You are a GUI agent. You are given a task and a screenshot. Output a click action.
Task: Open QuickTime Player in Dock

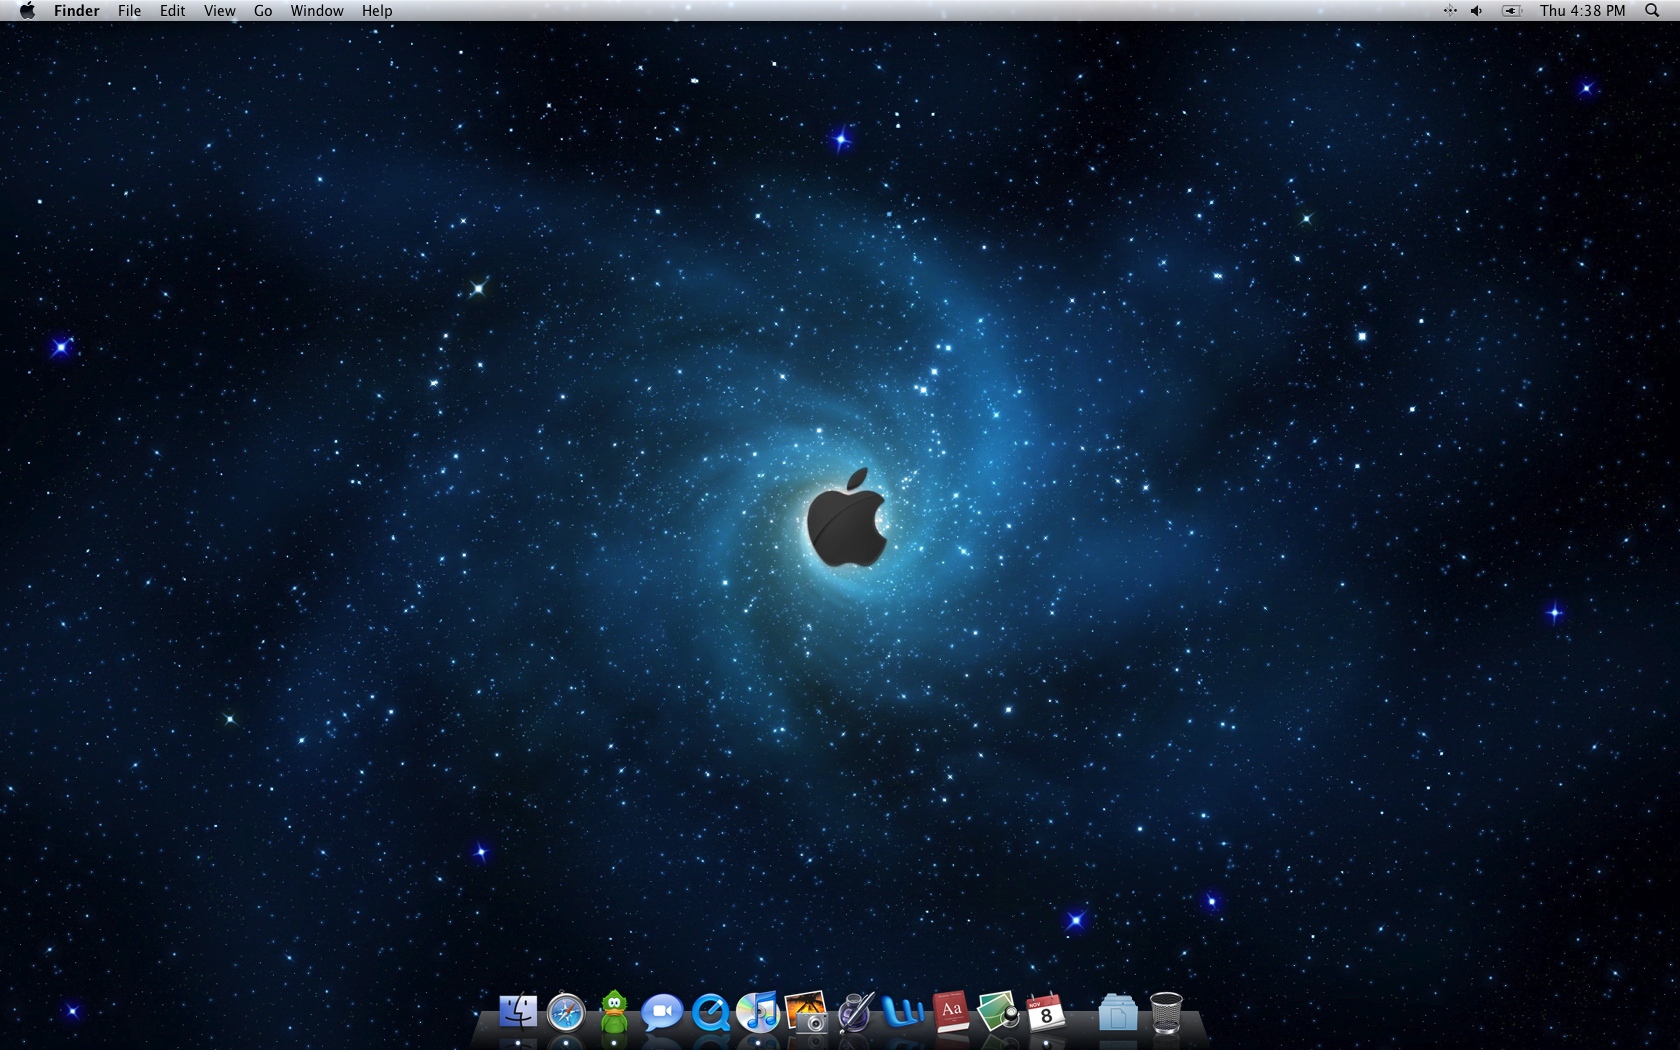pyautogui.click(x=711, y=1013)
